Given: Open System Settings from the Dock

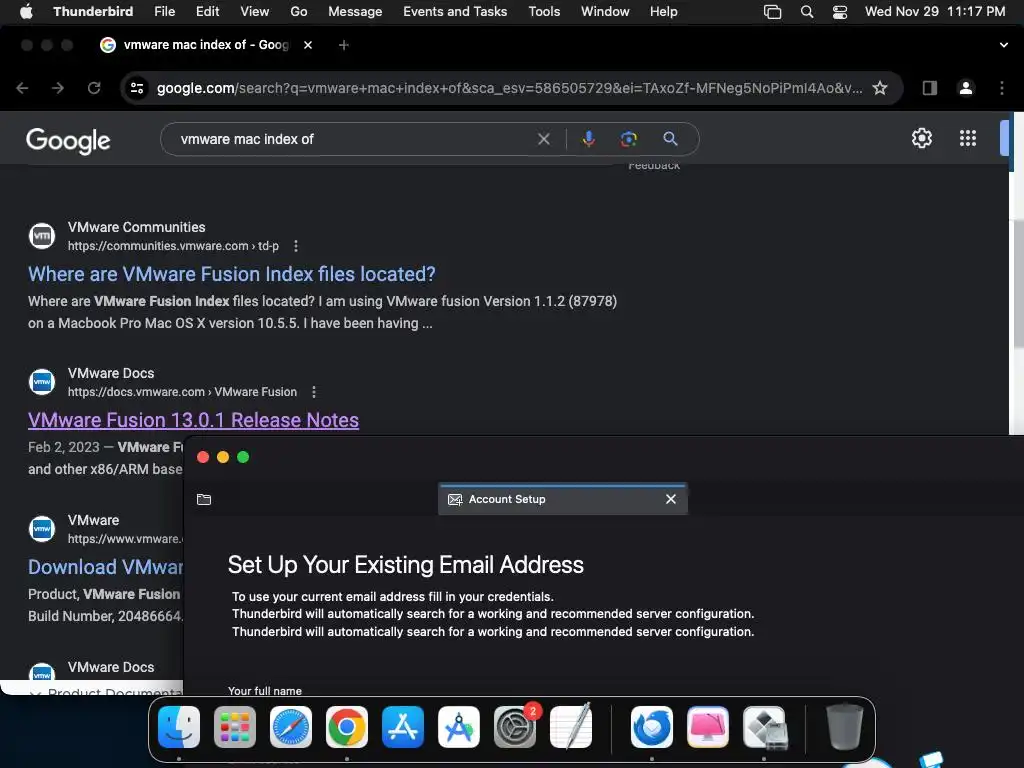Looking at the screenshot, I should point(515,727).
